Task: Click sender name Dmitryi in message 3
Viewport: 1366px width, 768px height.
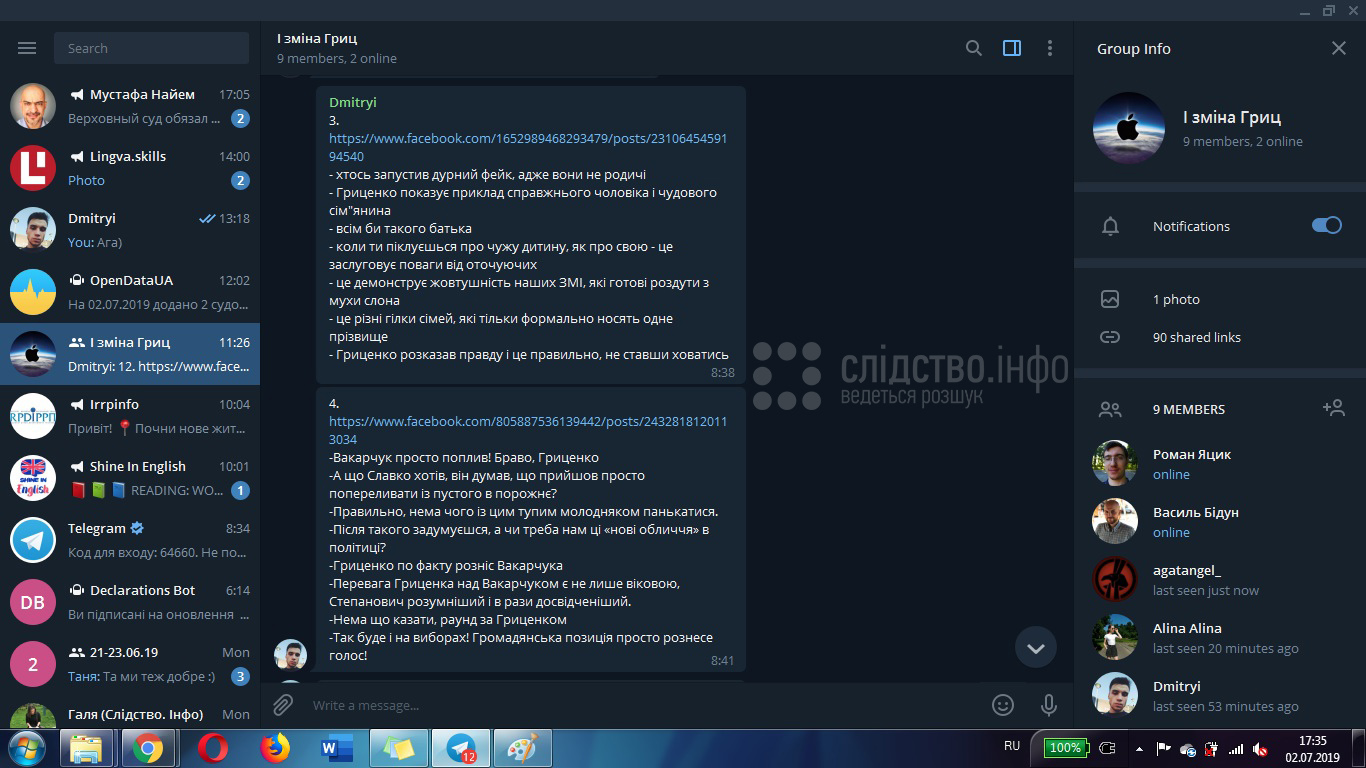Action: 353,102
